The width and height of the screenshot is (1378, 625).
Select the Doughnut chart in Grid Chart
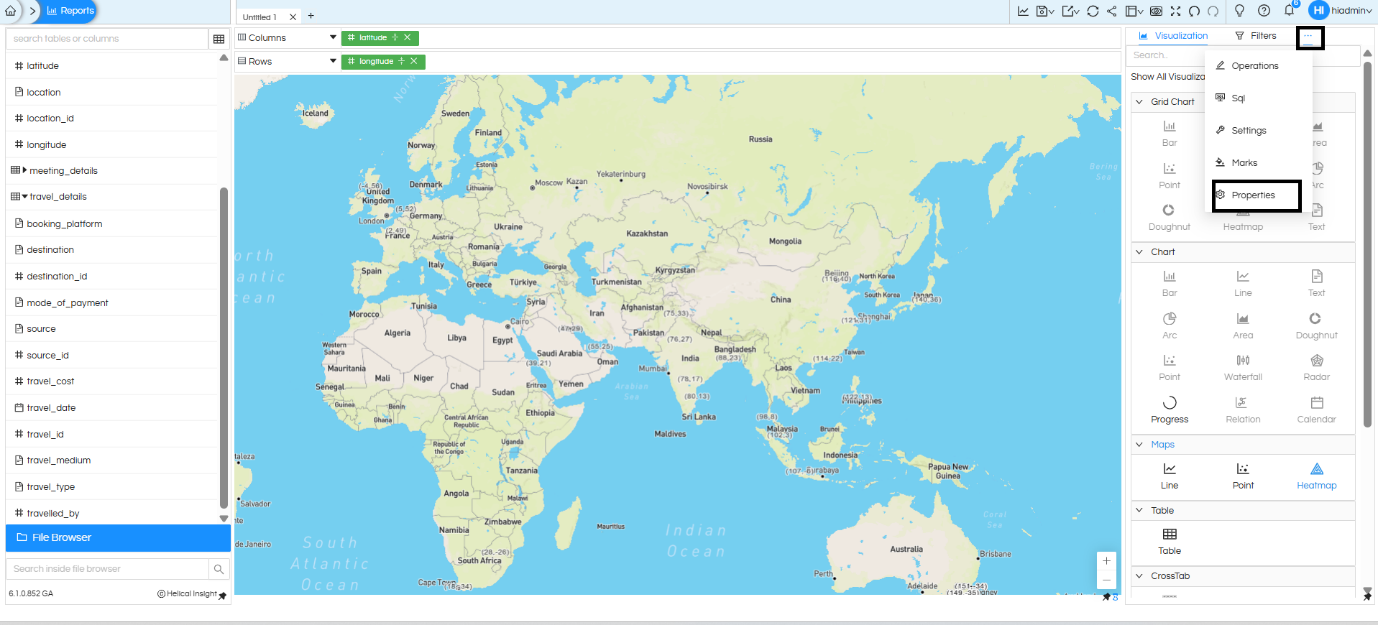point(1169,217)
